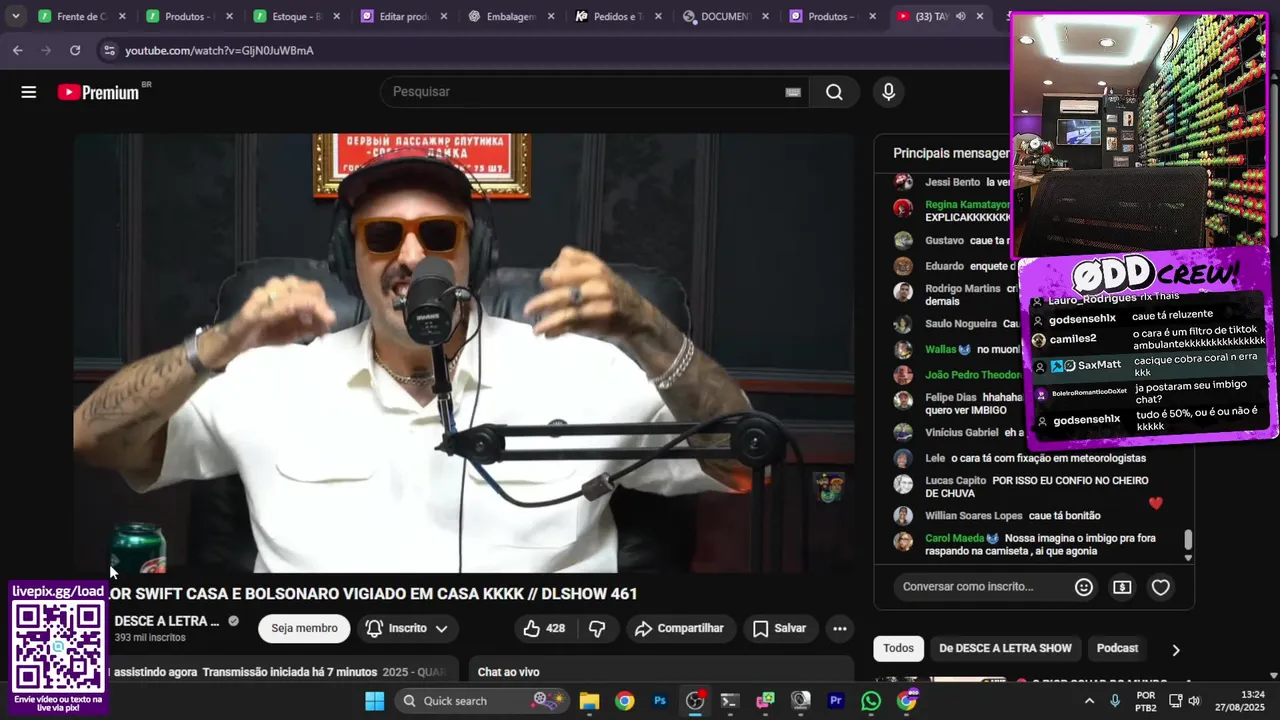
Task: Open Super Chat dollar icon in chat
Action: tap(1122, 587)
